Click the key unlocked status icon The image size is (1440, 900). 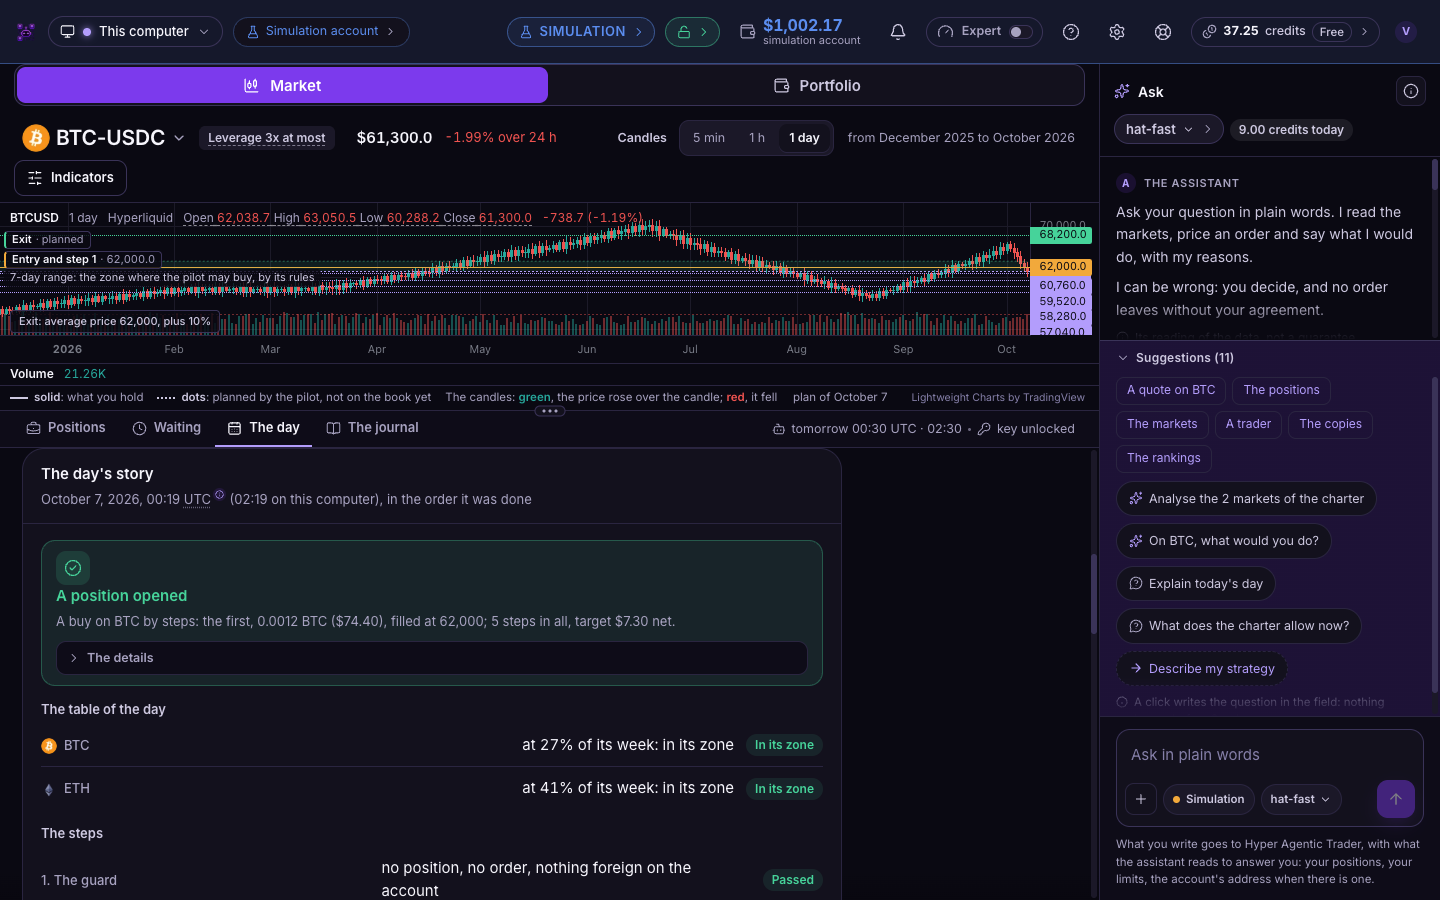pos(984,429)
